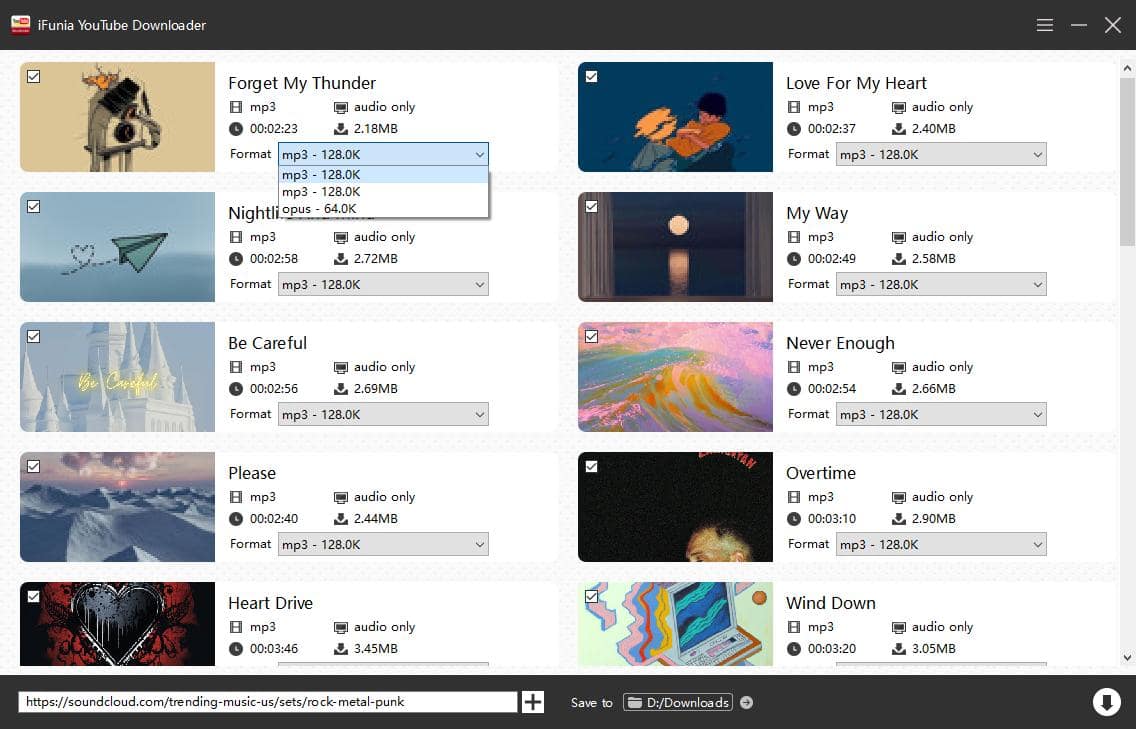Click the audio only monitor icon for Overtime
This screenshot has width=1136, height=729.
pyautogui.click(x=899, y=497)
